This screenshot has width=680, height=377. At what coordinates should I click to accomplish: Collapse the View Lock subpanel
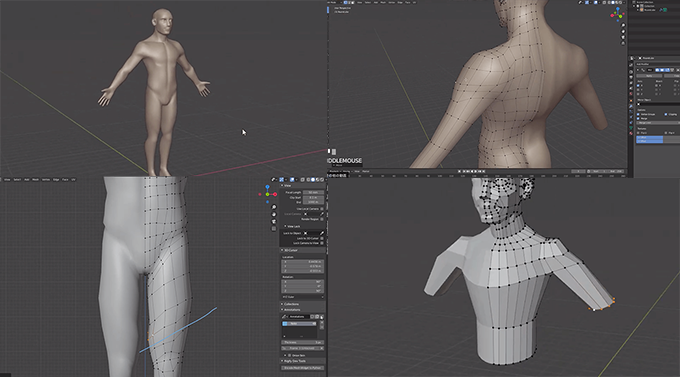click(x=285, y=226)
